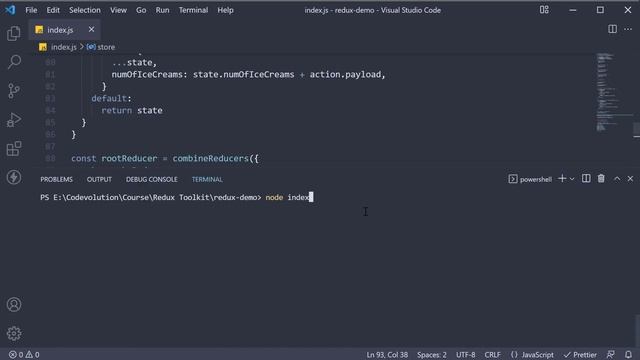Close the index.js editor tab
This screenshot has height=360, width=640.
(91, 29)
